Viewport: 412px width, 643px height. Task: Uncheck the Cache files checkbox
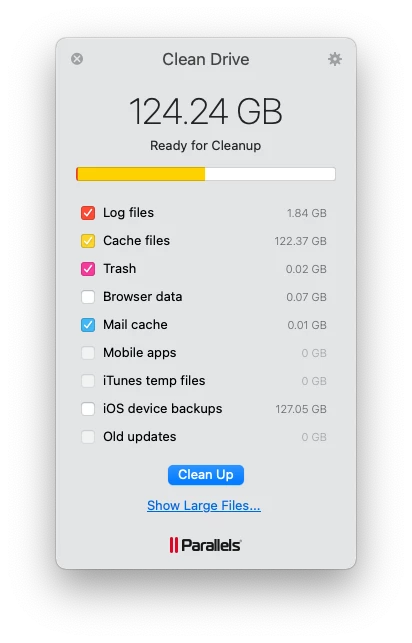[88, 241]
